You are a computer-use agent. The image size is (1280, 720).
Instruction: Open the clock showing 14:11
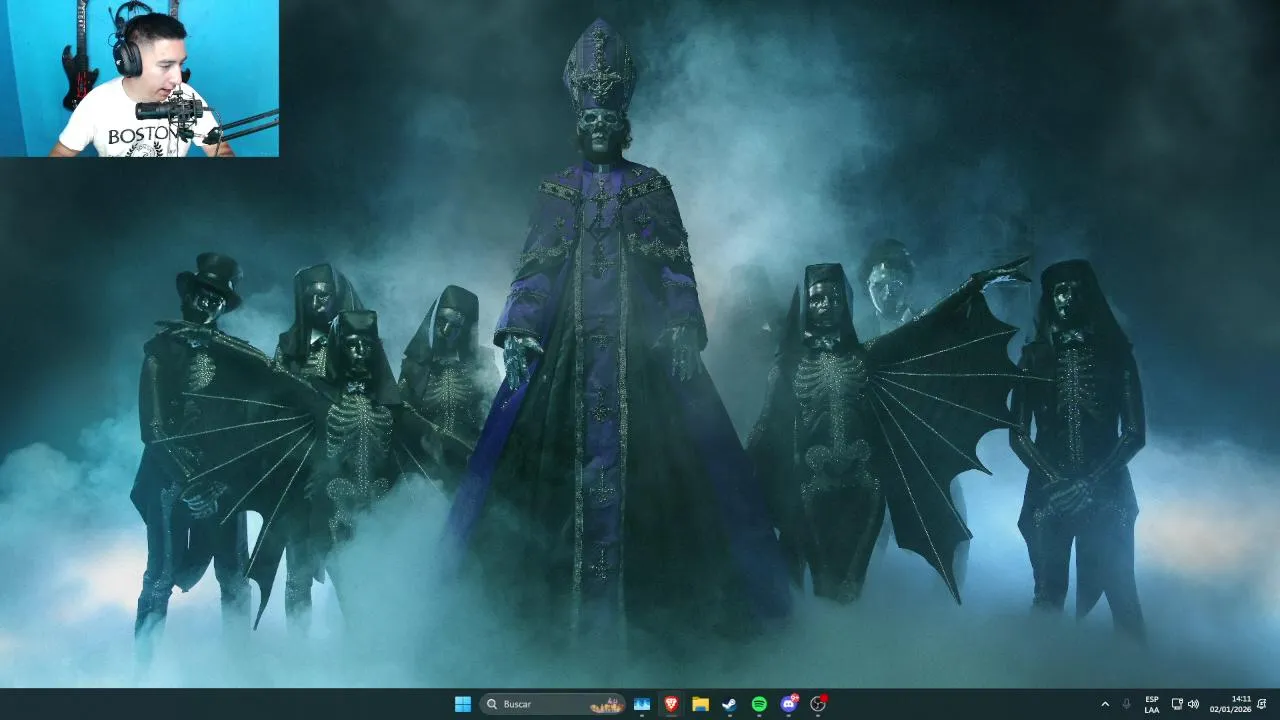point(1231,704)
